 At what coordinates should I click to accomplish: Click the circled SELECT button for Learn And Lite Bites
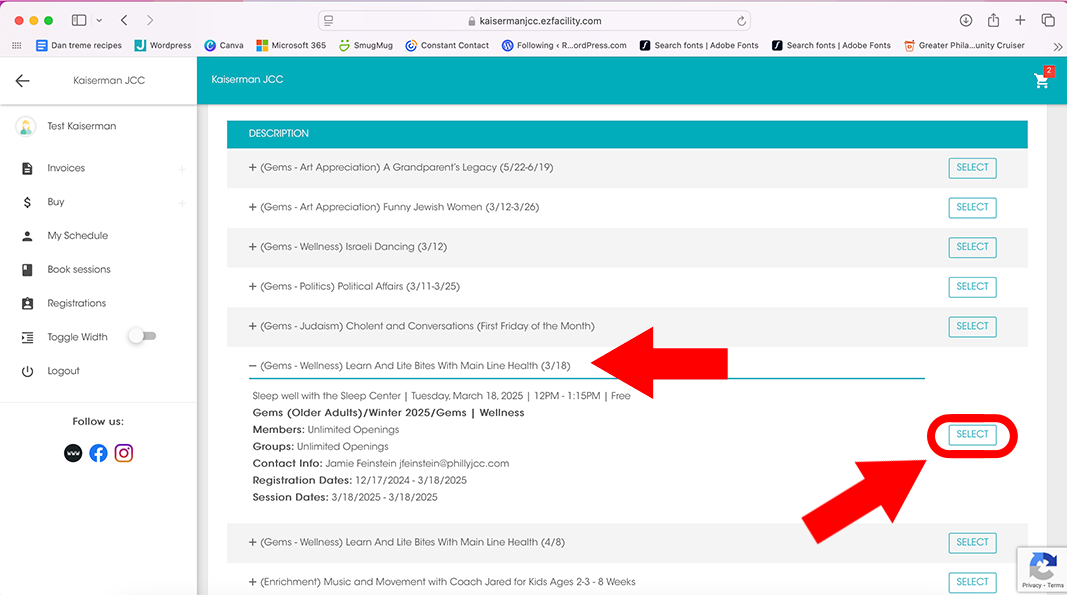[x=972, y=434]
